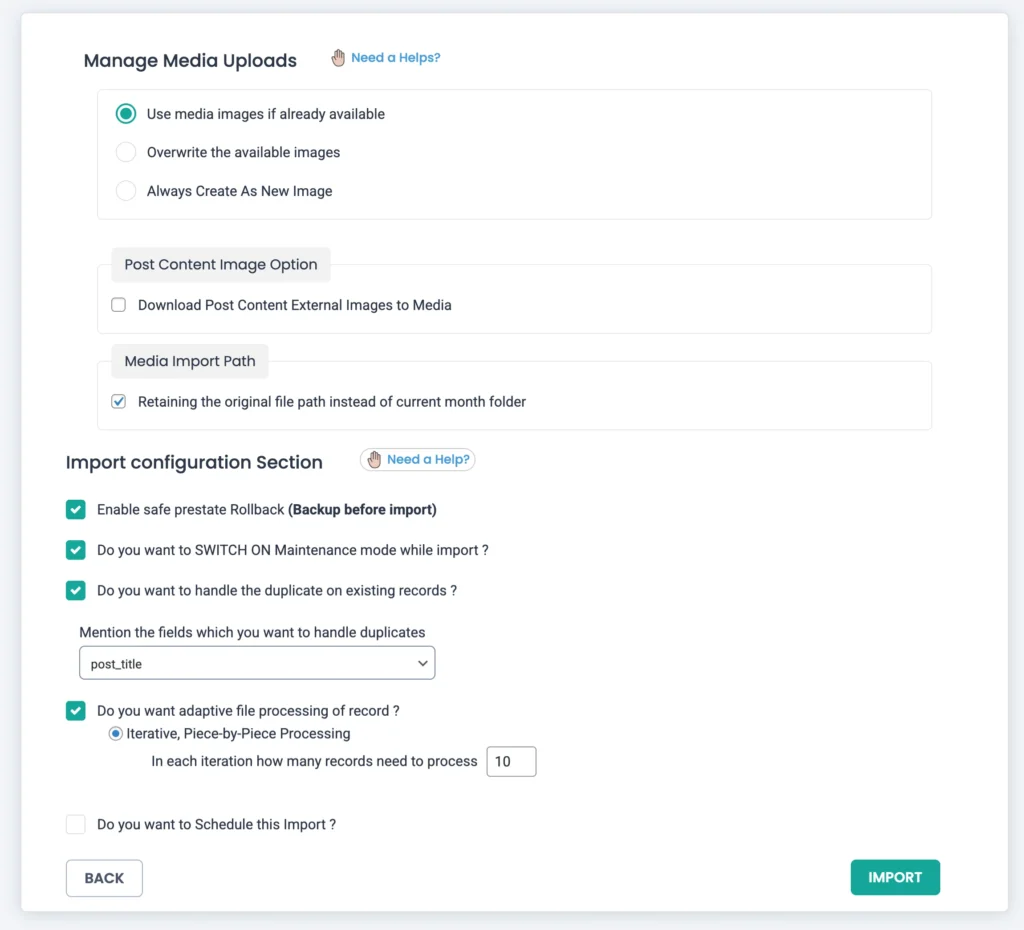Disable handling duplicates on existing records
Image resolution: width=1024 pixels, height=930 pixels.
[75, 590]
